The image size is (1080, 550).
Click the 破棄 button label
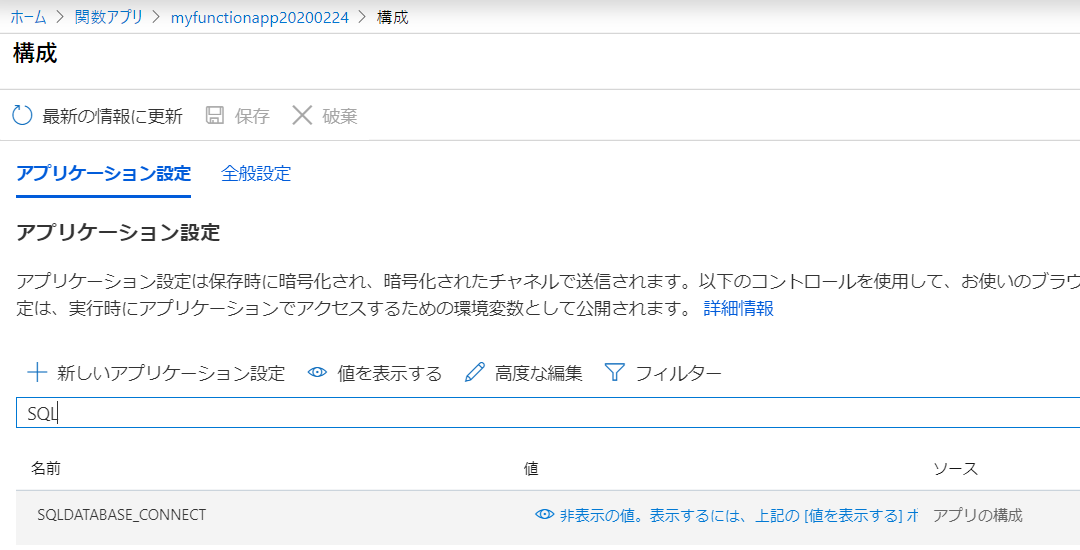pyautogui.click(x=340, y=116)
